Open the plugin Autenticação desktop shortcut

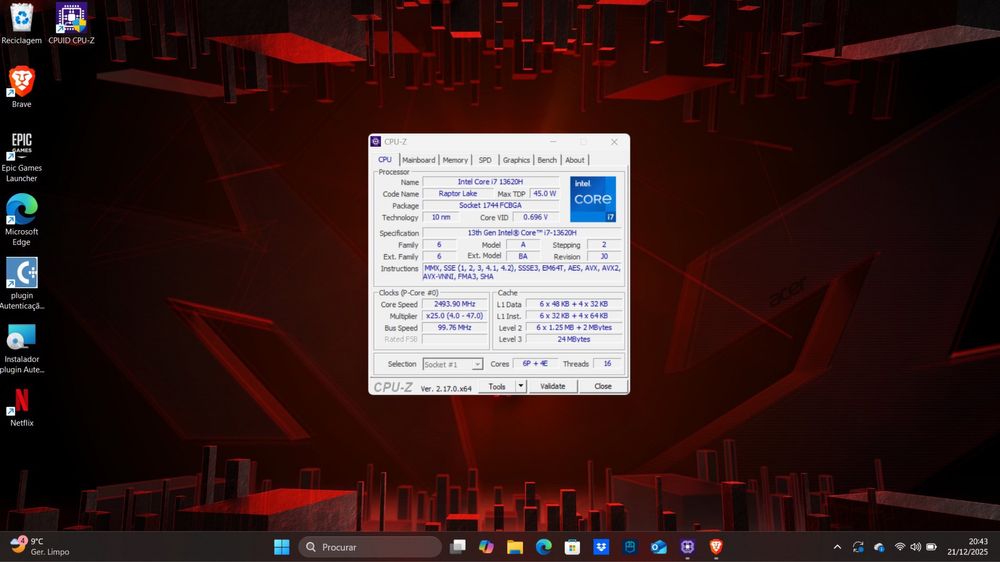[x=21, y=284]
